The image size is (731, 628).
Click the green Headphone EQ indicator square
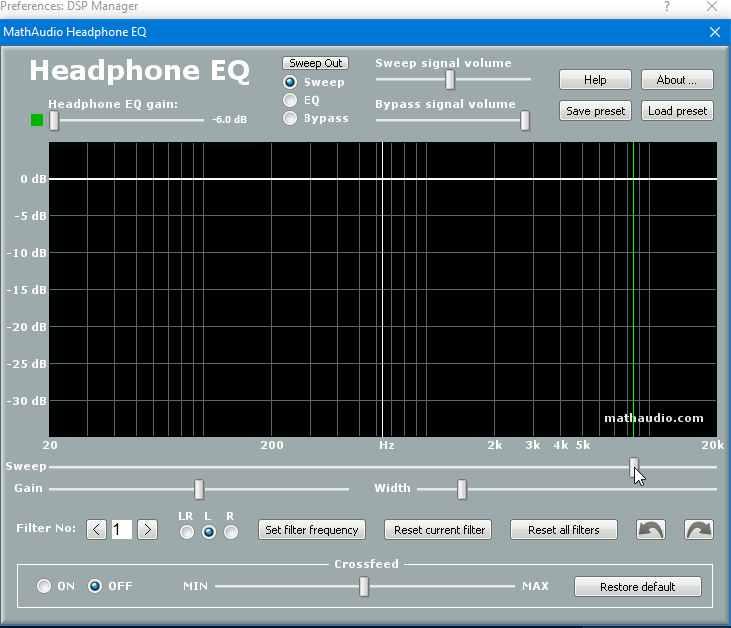pos(37,120)
